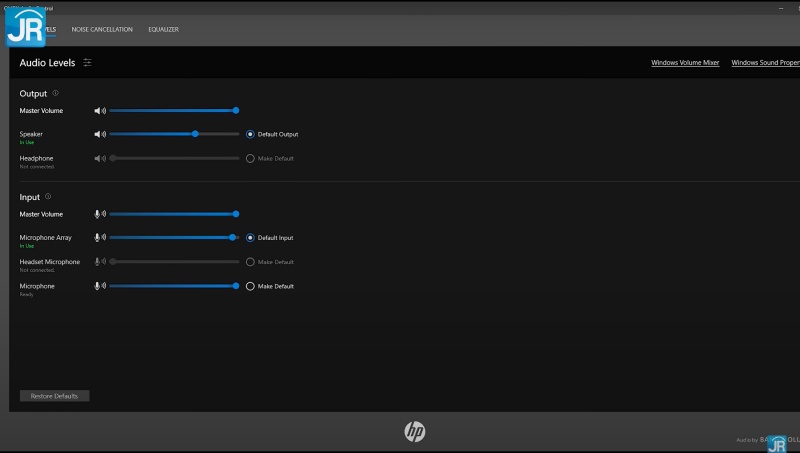Open the Windows Sound Properties link

(765, 62)
